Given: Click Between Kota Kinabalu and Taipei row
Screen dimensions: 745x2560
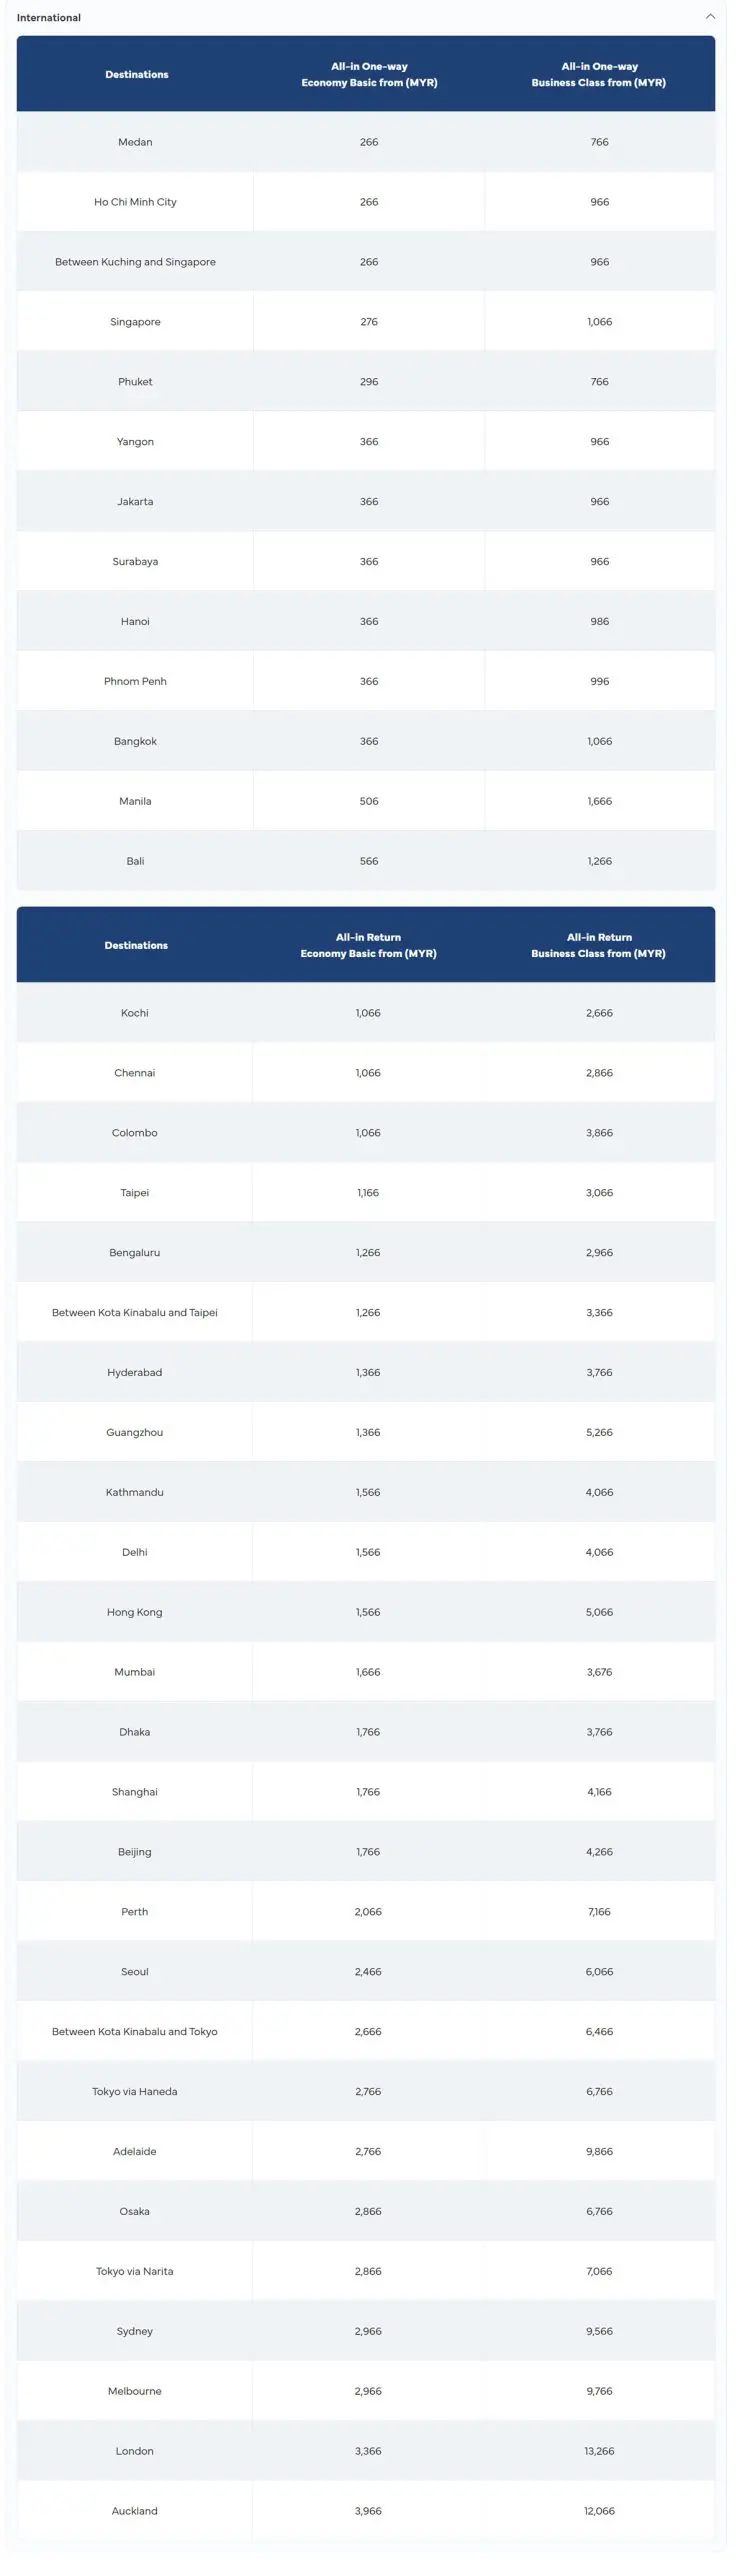Looking at the screenshot, I should pos(135,1313).
